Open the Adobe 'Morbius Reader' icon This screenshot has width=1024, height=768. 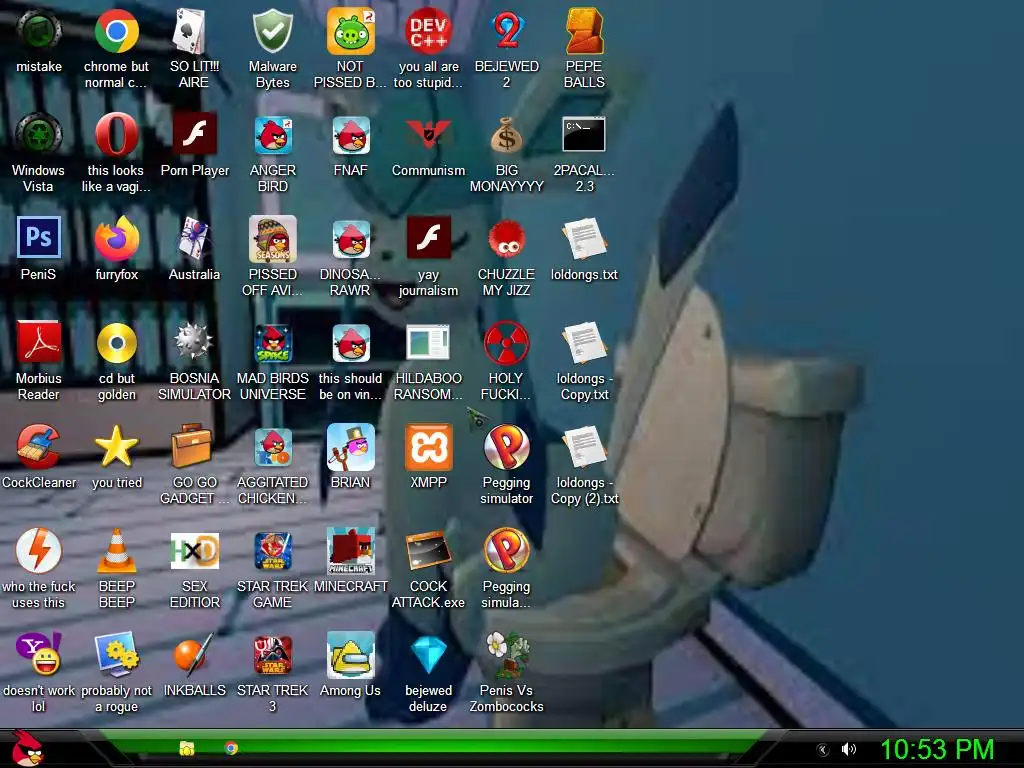(39, 342)
